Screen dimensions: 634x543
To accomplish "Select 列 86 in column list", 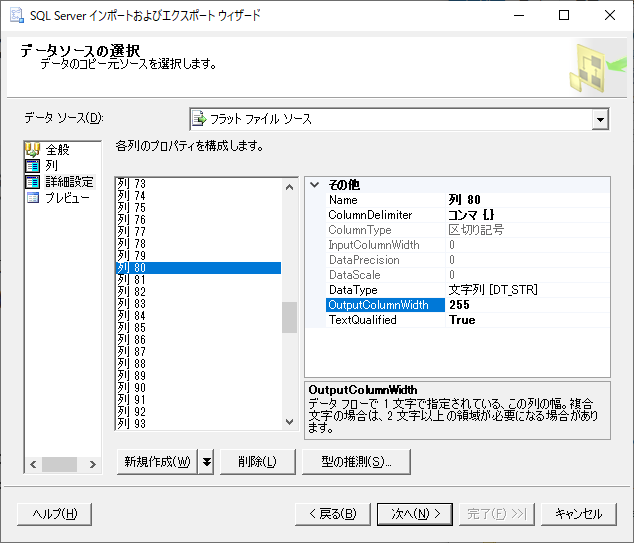I will tap(199, 340).
